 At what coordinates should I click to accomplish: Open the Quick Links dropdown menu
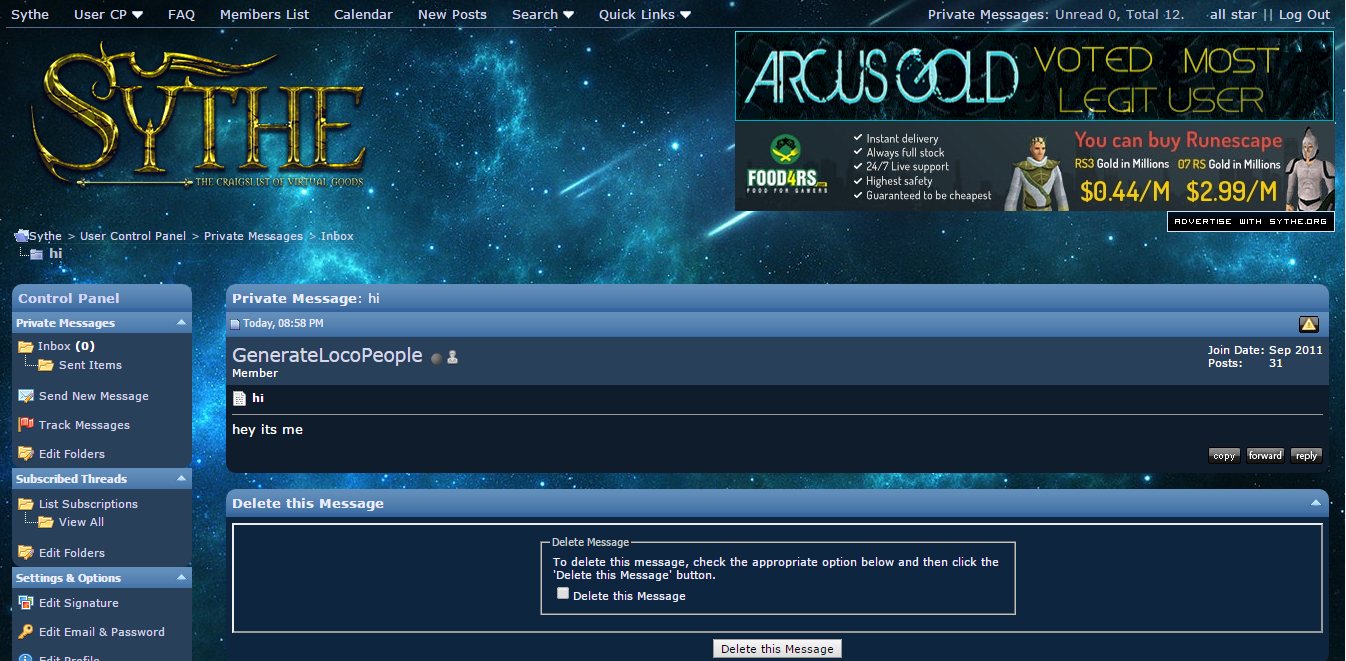[644, 14]
